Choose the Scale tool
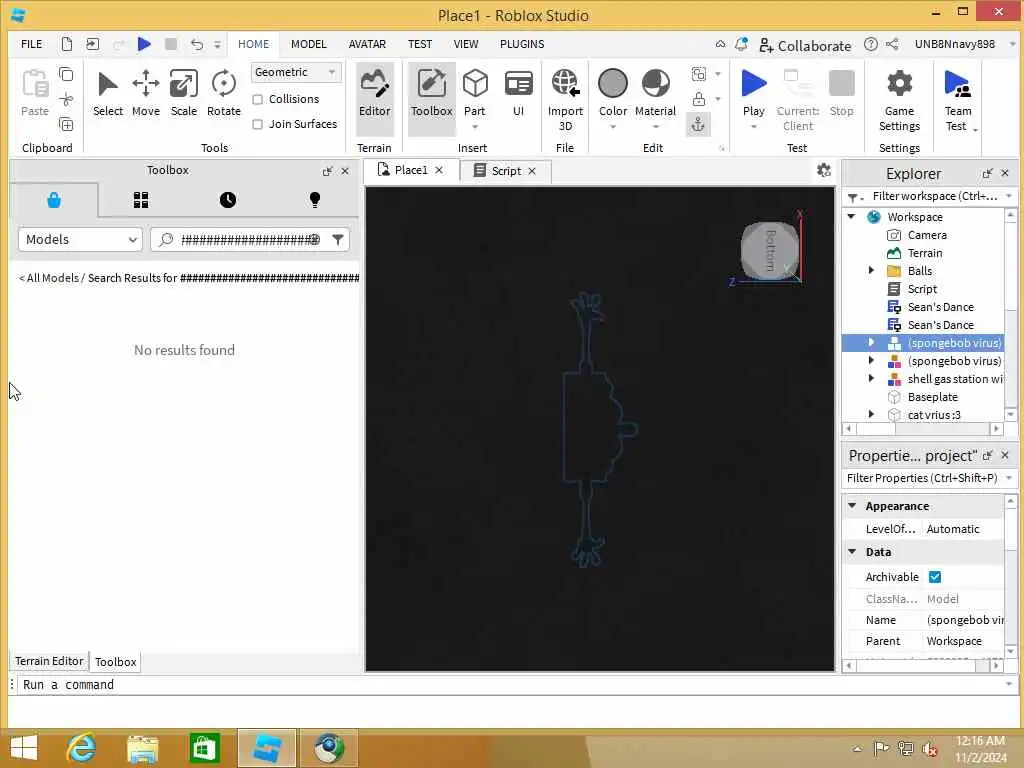Image resolution: width=1024 pixels, height=768 pixels. point(184,94)
